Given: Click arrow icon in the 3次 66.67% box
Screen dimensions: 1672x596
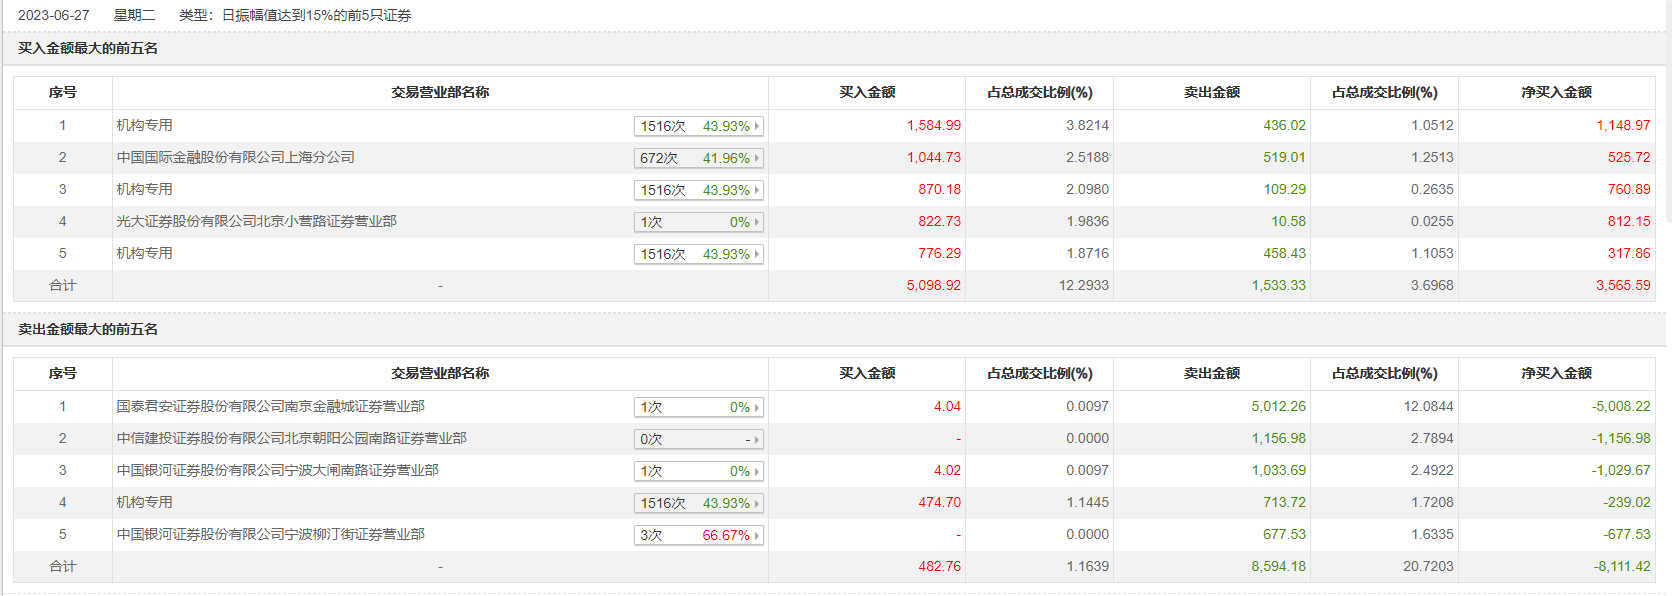Looking at the screenshot, I should tap(757, 536).
